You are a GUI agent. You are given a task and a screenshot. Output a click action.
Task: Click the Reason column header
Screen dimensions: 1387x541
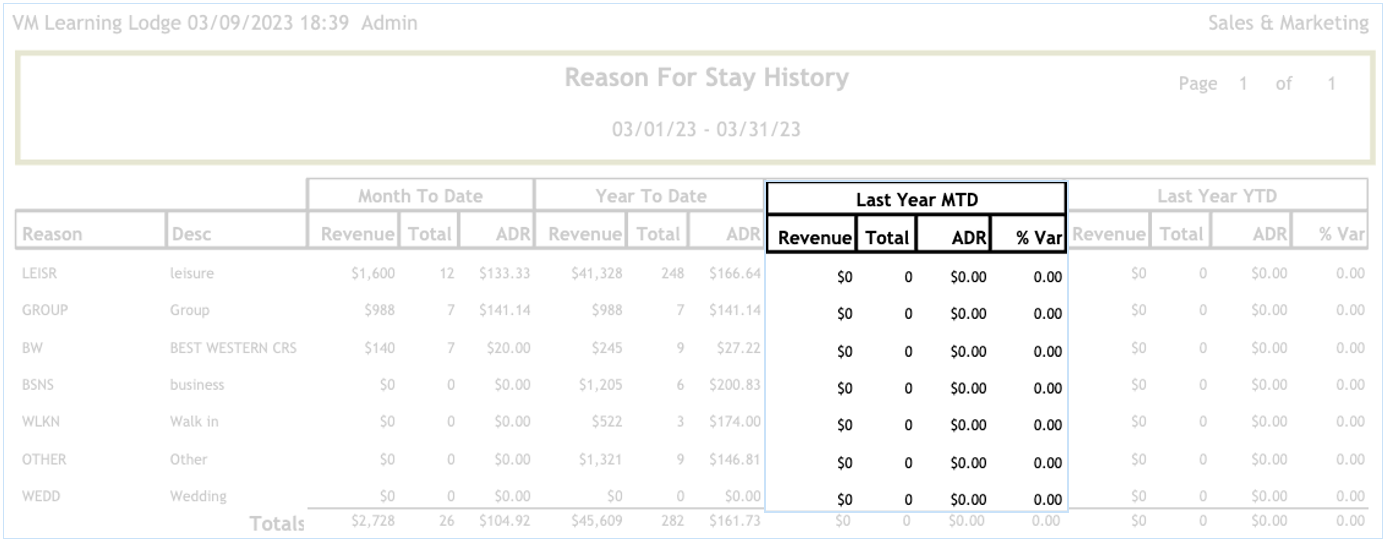click(52, 234)
